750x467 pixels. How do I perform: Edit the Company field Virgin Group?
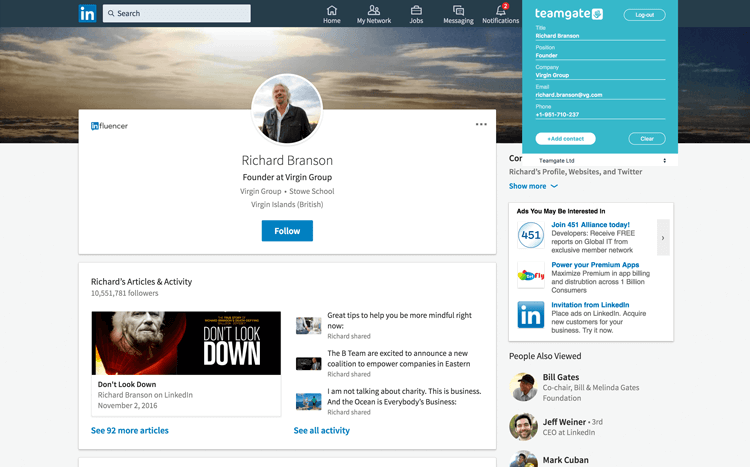[x=600, y=75]
